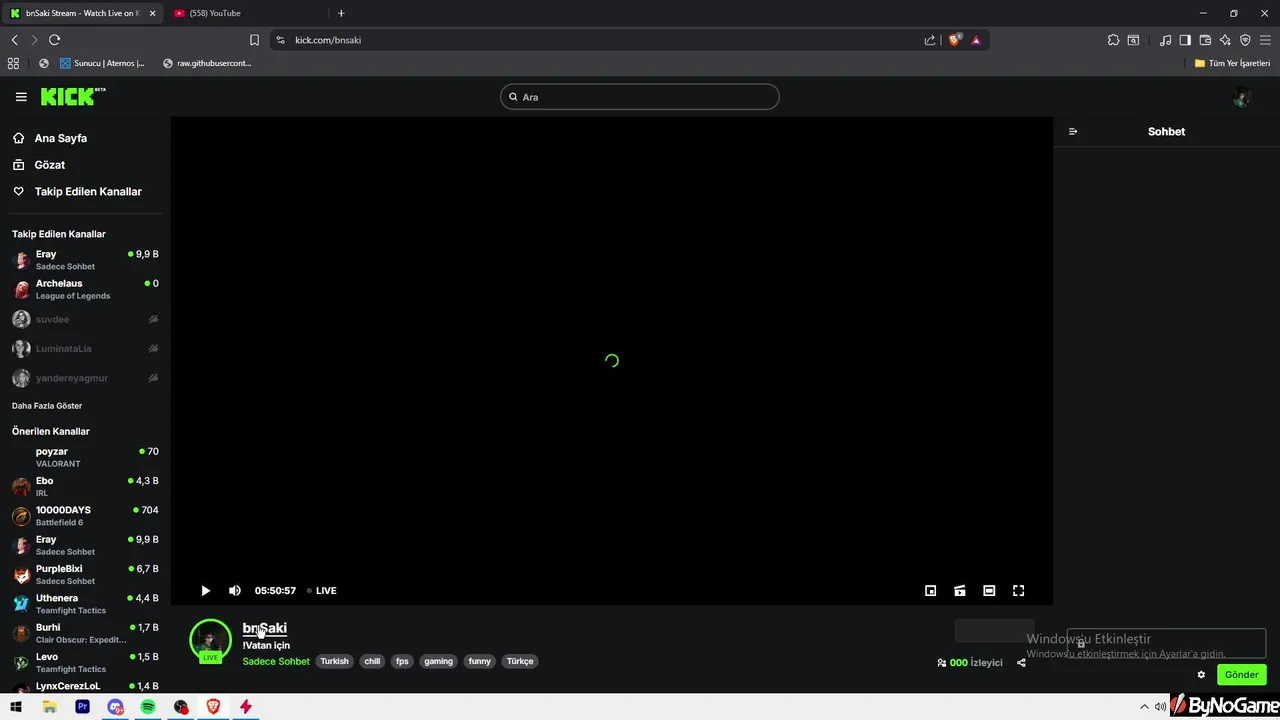This screenshot has width=1280, height=720.
Task: Open offline channel LuminataLia
Action: pos(85,349)
